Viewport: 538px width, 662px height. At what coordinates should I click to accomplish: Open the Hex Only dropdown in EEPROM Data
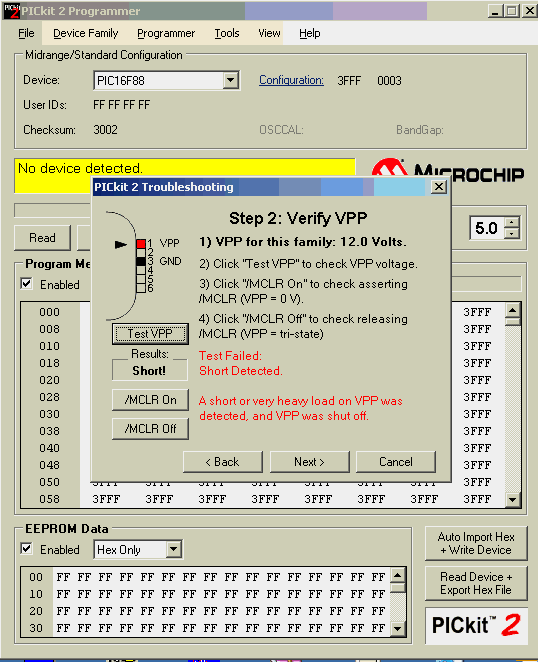click(173, 549)
